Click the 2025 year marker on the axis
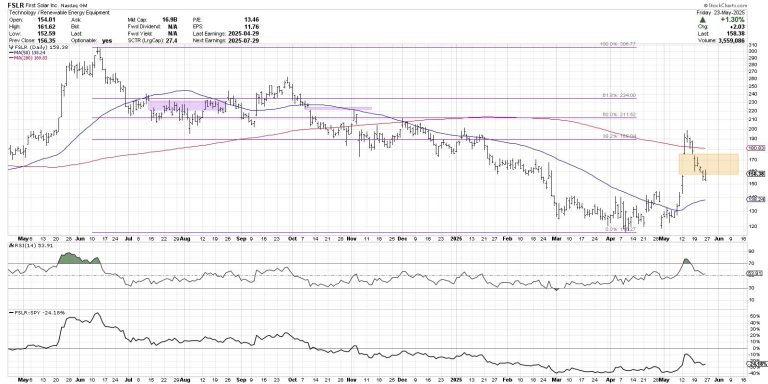768x384 pixels. click(x=456, y=240)
